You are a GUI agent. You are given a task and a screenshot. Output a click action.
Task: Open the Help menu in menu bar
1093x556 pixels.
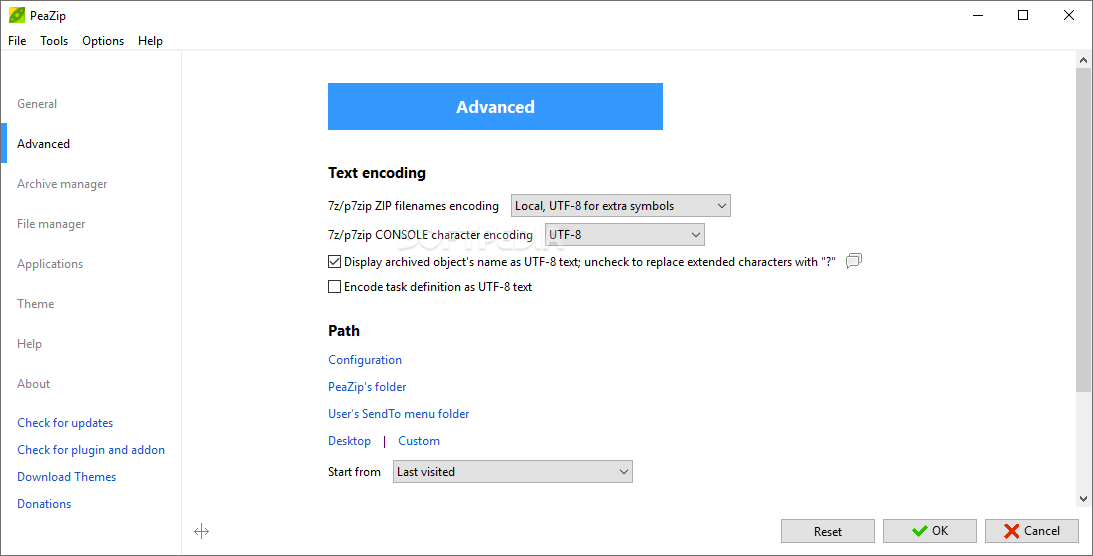(150, 40)
